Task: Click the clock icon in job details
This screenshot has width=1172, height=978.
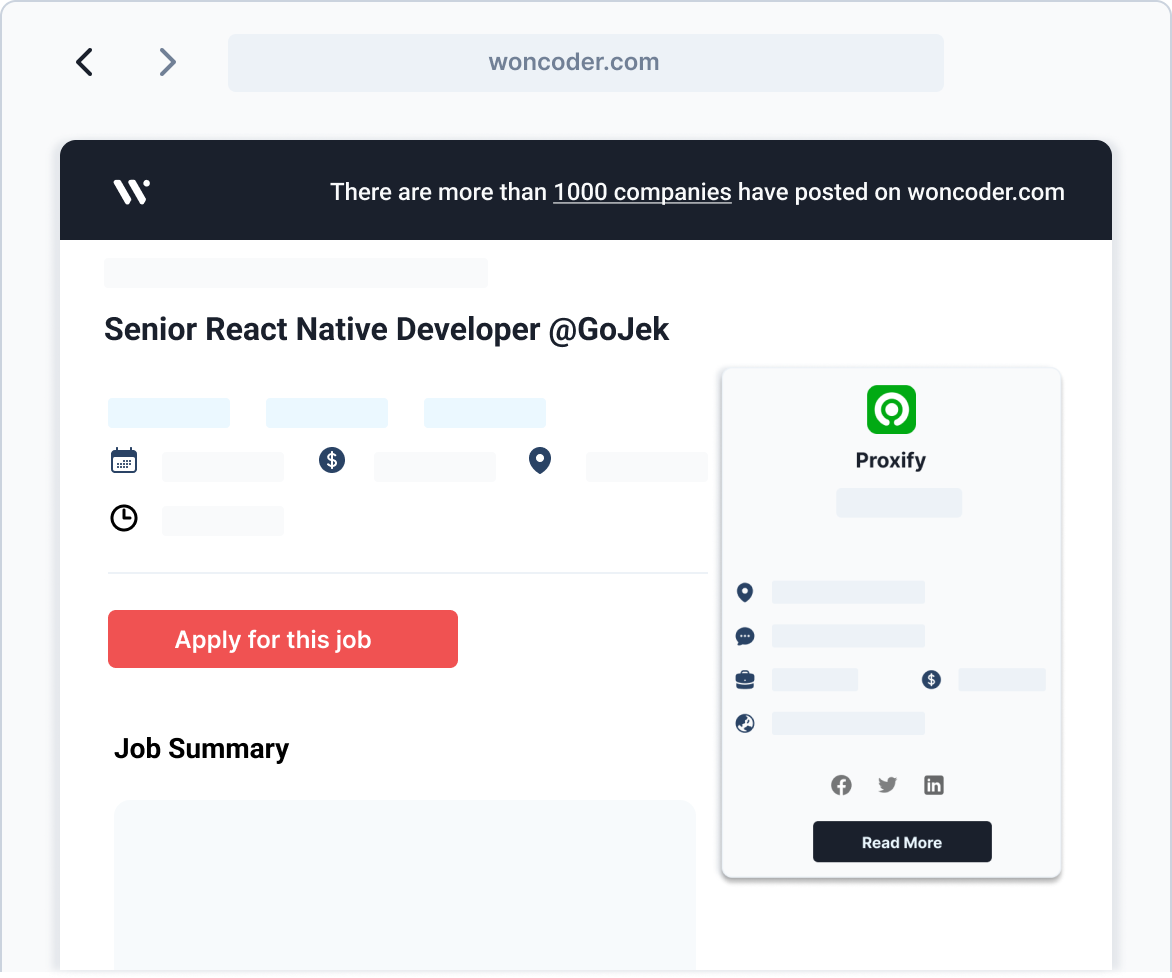Action: click(124, 518)
